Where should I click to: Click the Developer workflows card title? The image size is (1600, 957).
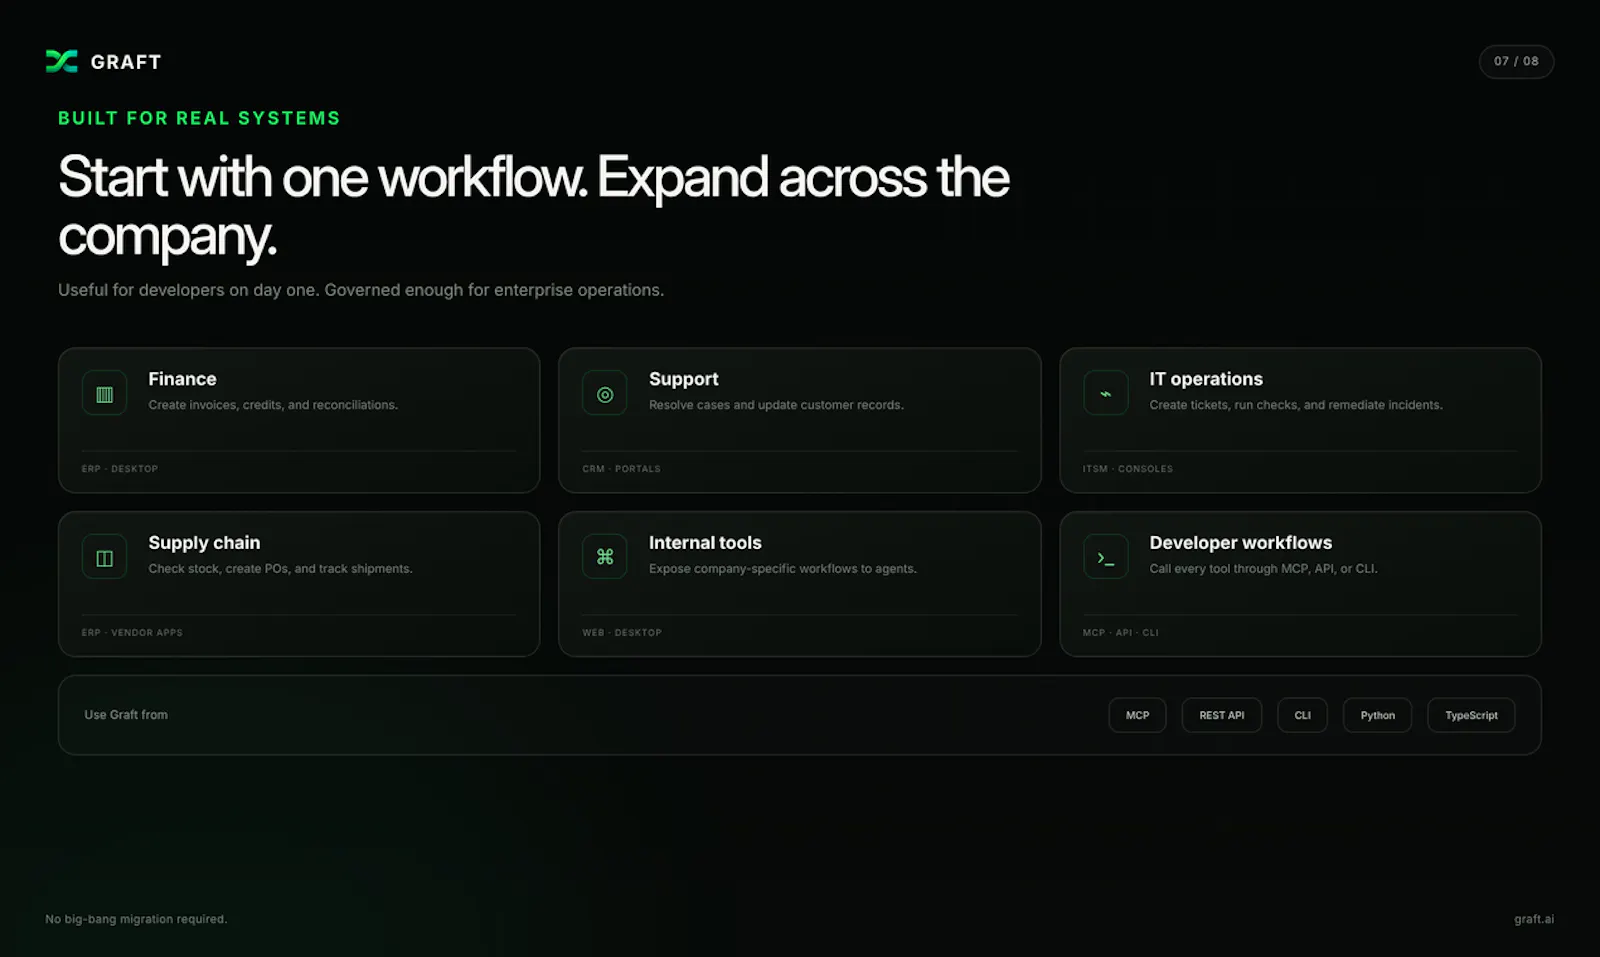pos(1240,543)
